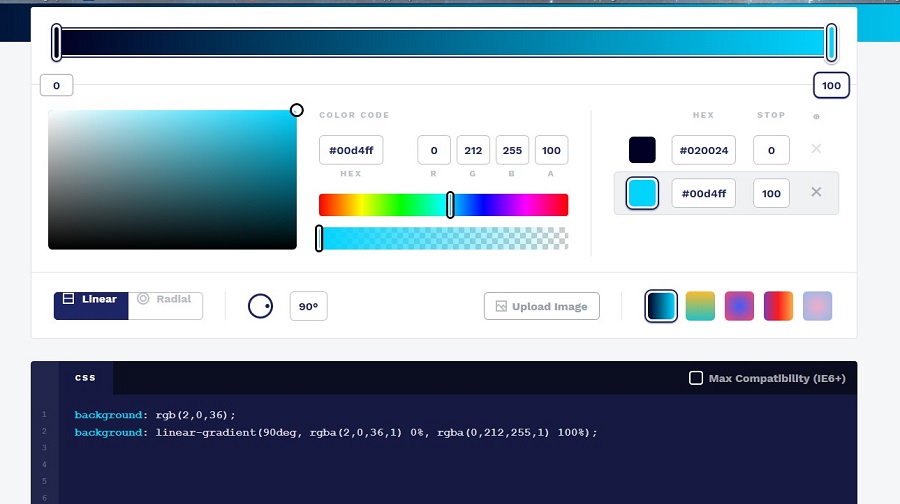Click the Upload Image button

point(541,306)
